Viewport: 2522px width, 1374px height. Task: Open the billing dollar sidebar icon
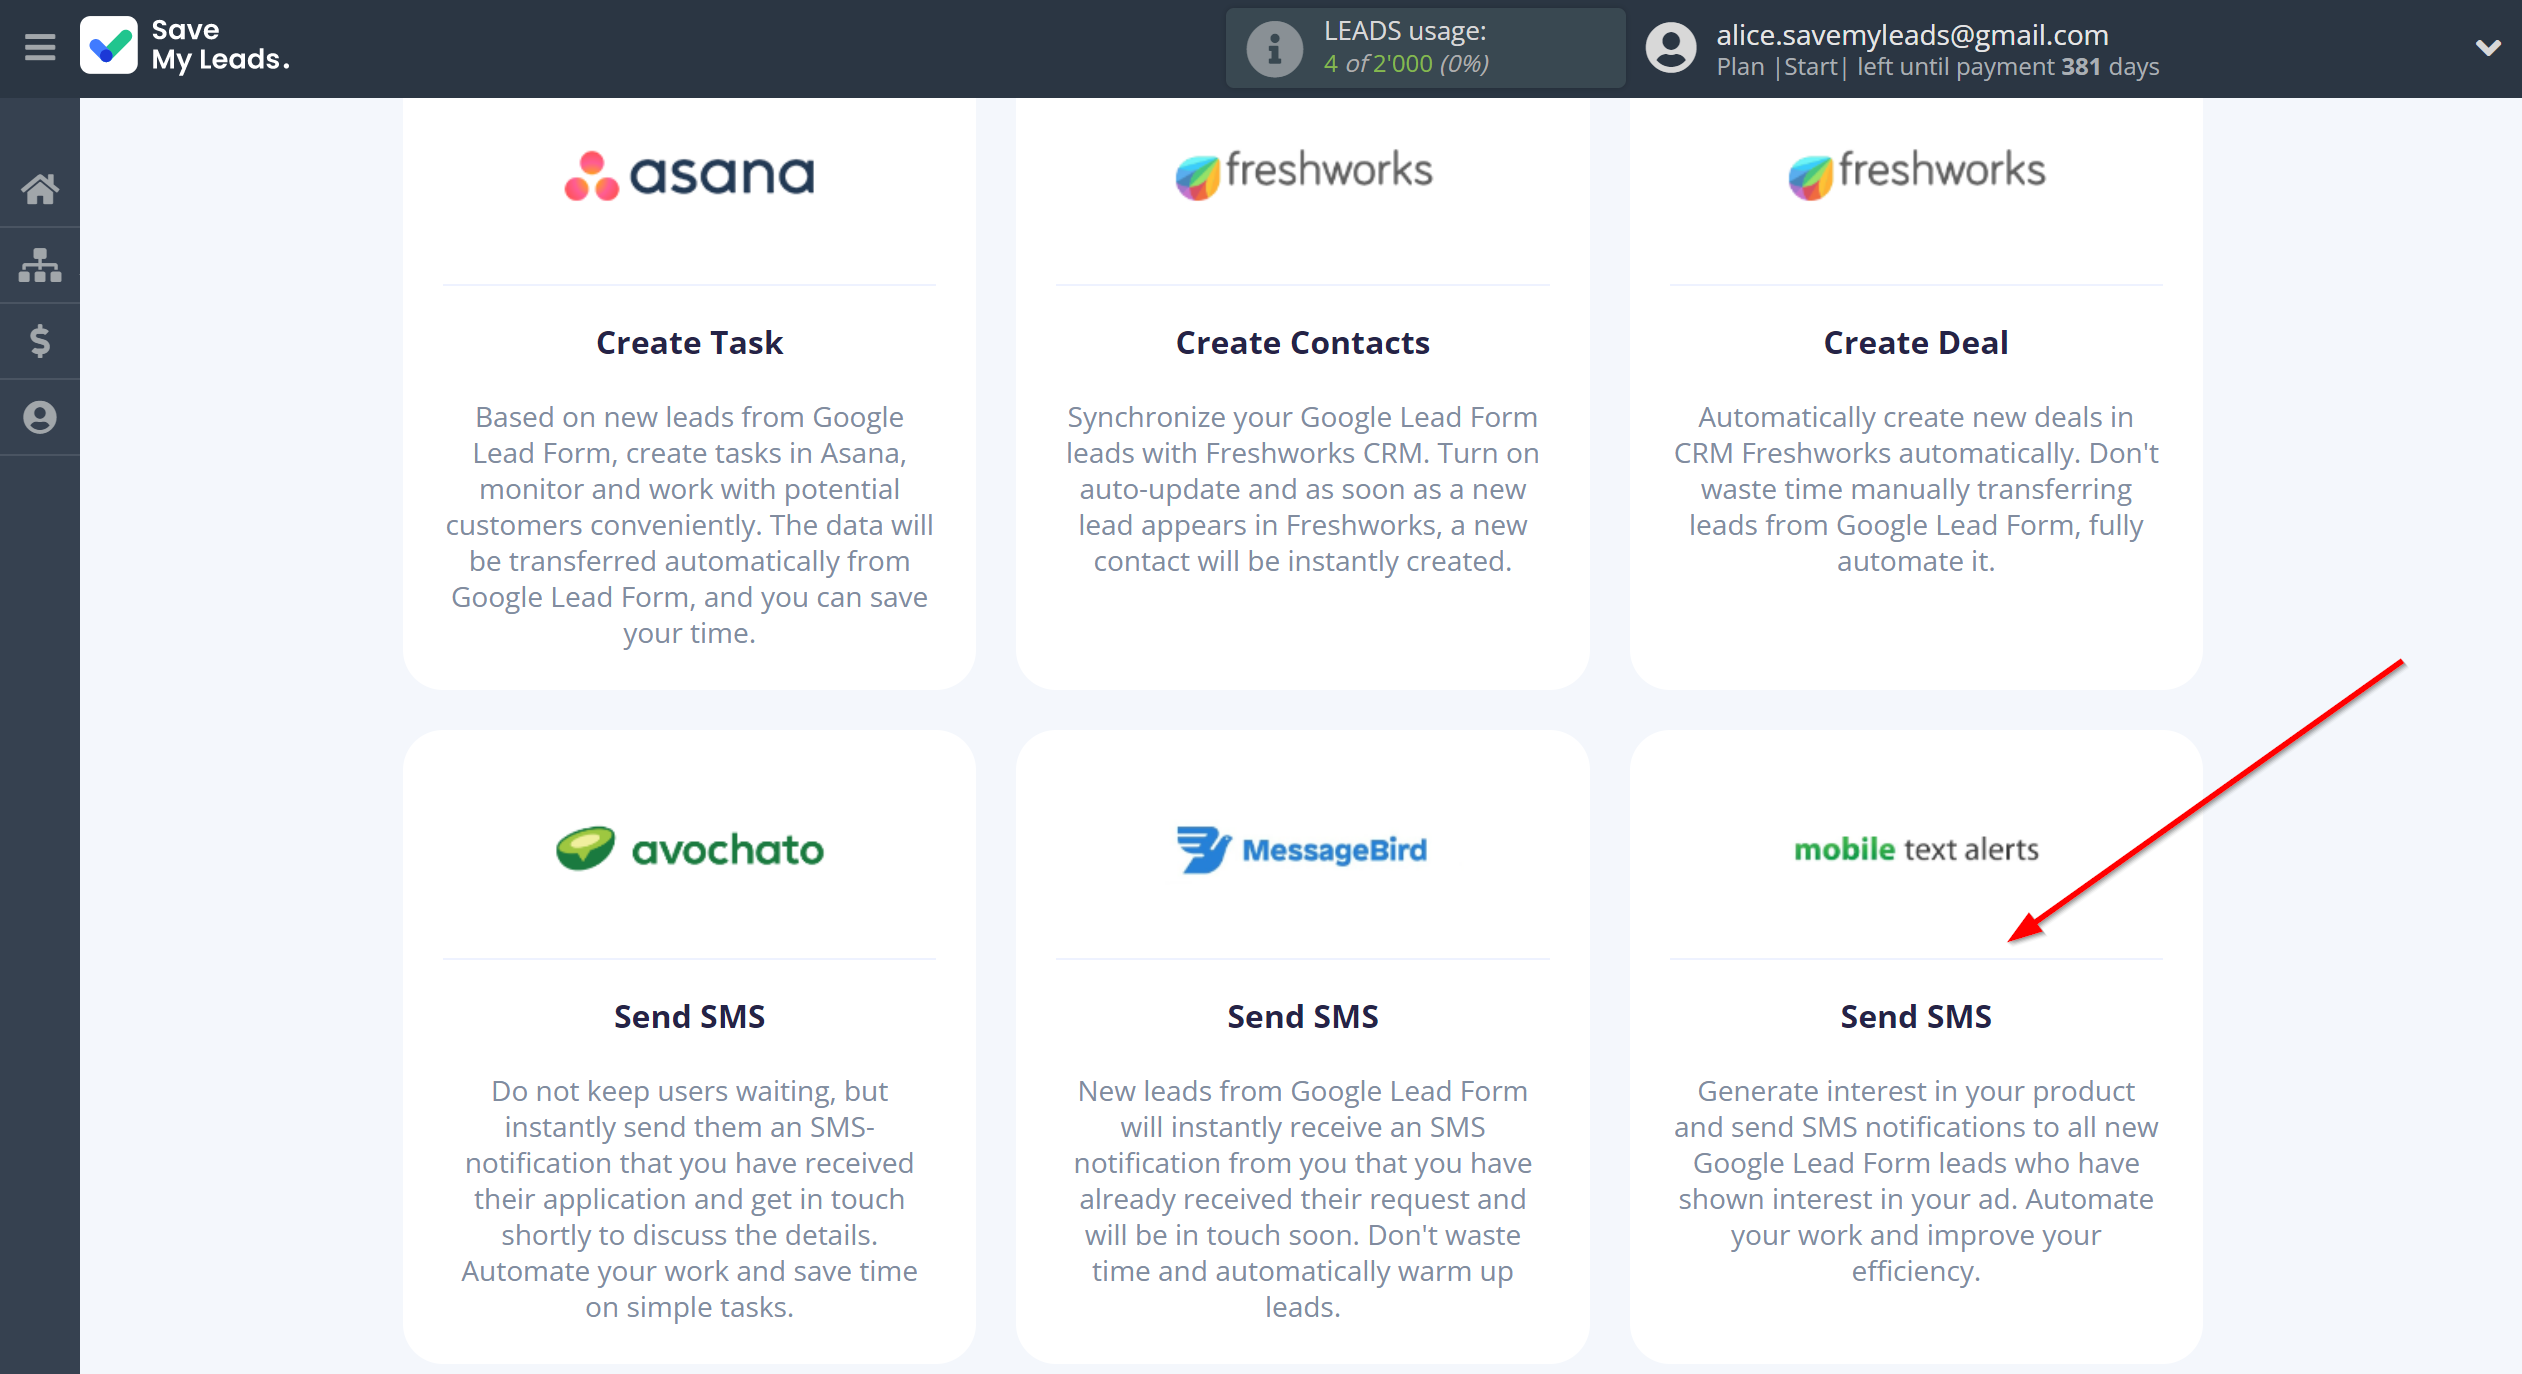pyautogui.click(x=40, y=341)
